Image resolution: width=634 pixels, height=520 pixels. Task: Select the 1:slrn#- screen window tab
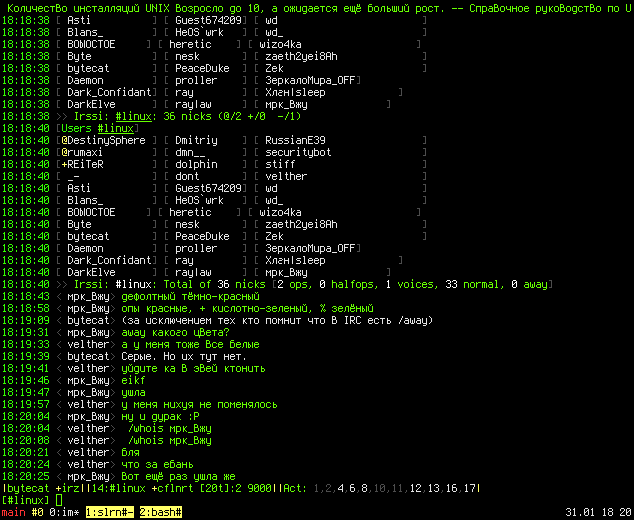[x=110, y=512]
